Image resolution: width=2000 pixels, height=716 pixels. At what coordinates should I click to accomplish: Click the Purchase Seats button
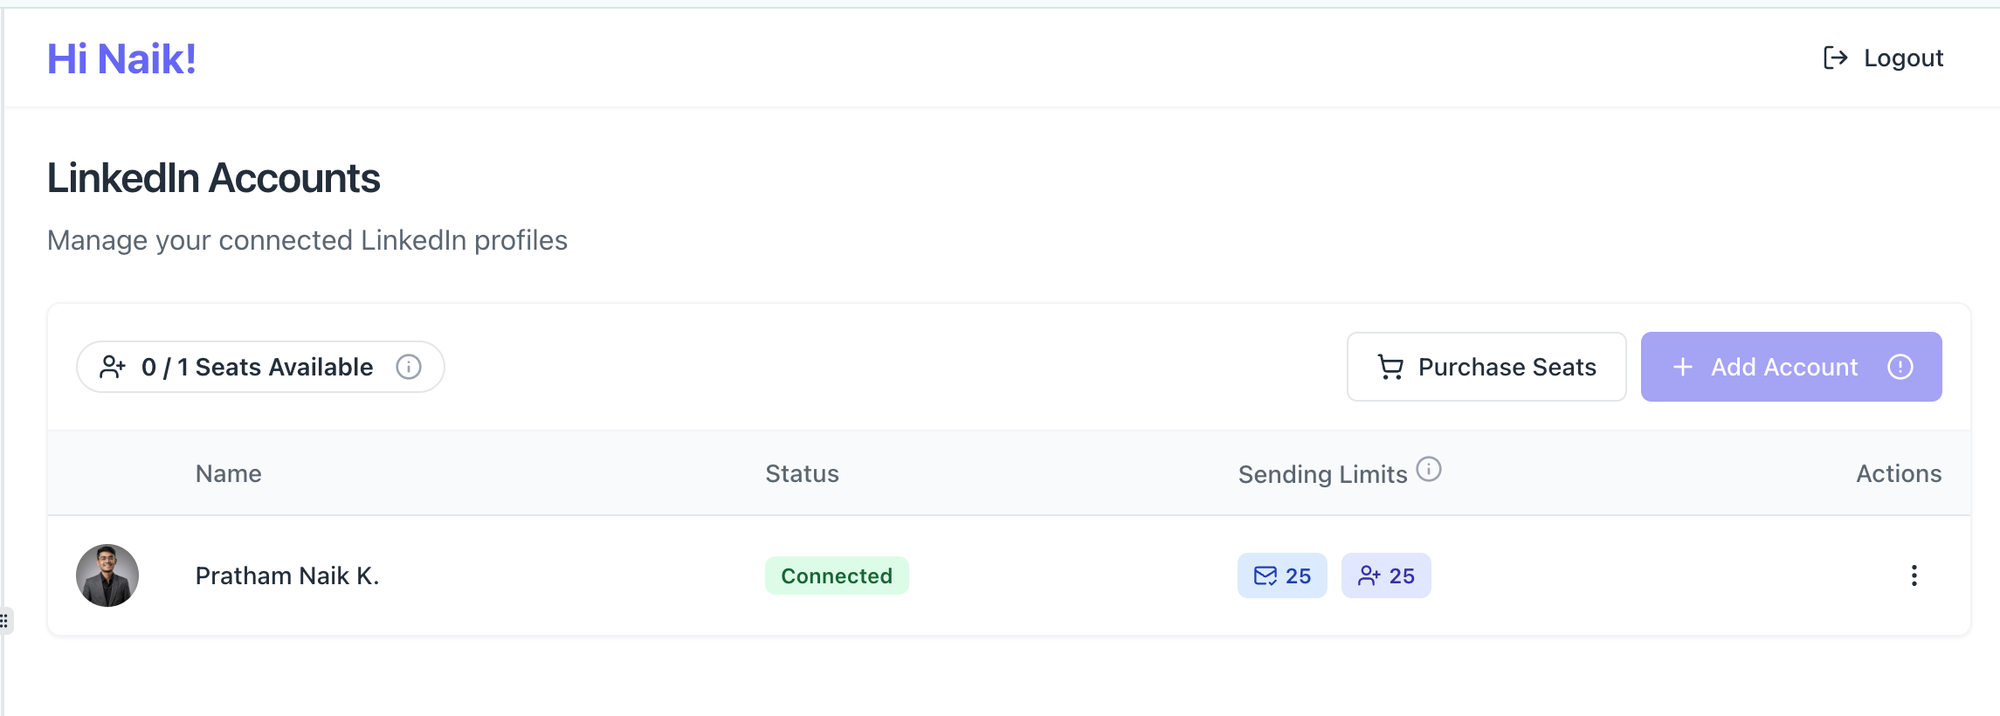1486,367
